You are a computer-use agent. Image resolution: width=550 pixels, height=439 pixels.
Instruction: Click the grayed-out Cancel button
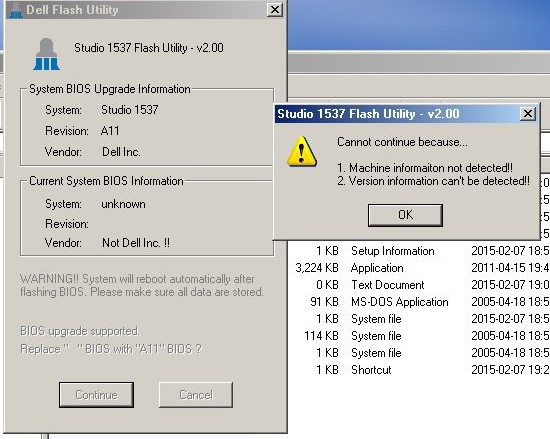point(196,395)
